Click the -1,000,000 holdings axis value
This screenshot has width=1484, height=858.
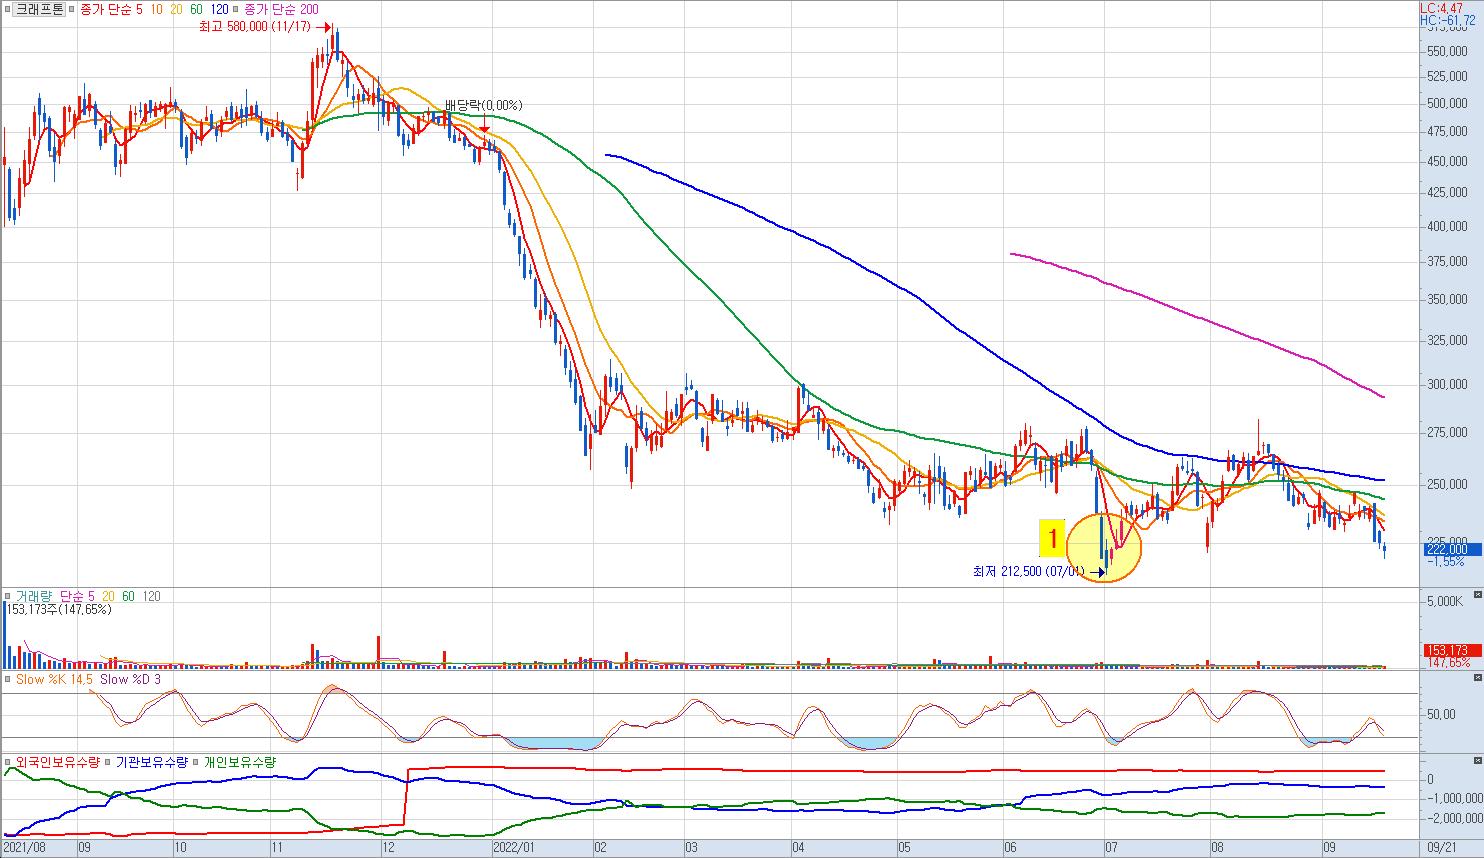tap(1456, 798)
